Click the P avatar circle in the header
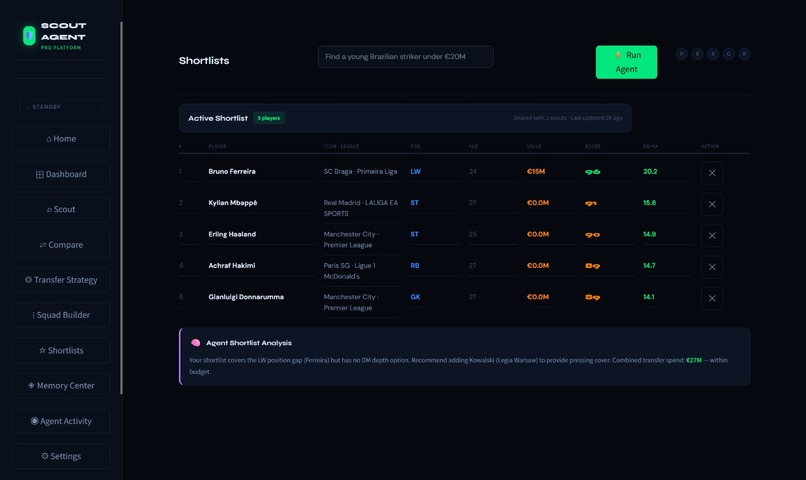The height and width of the screenshot is (480, 806). click(682, 54)
